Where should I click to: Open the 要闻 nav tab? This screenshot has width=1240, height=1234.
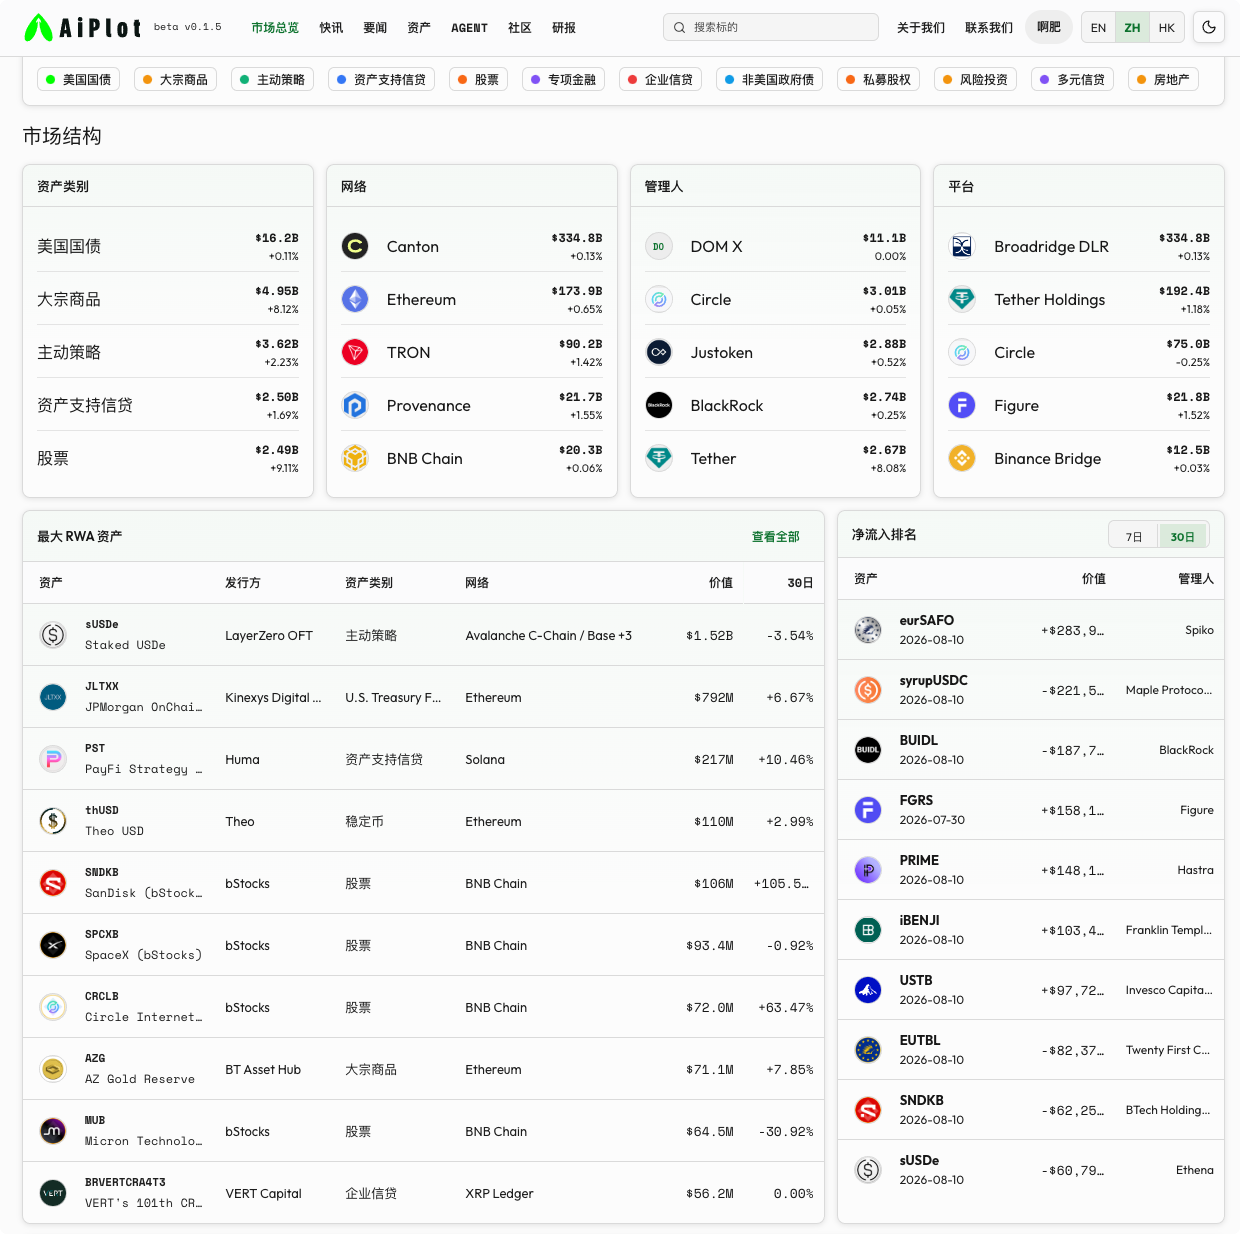pyautogui.click(x=375, y=28)
